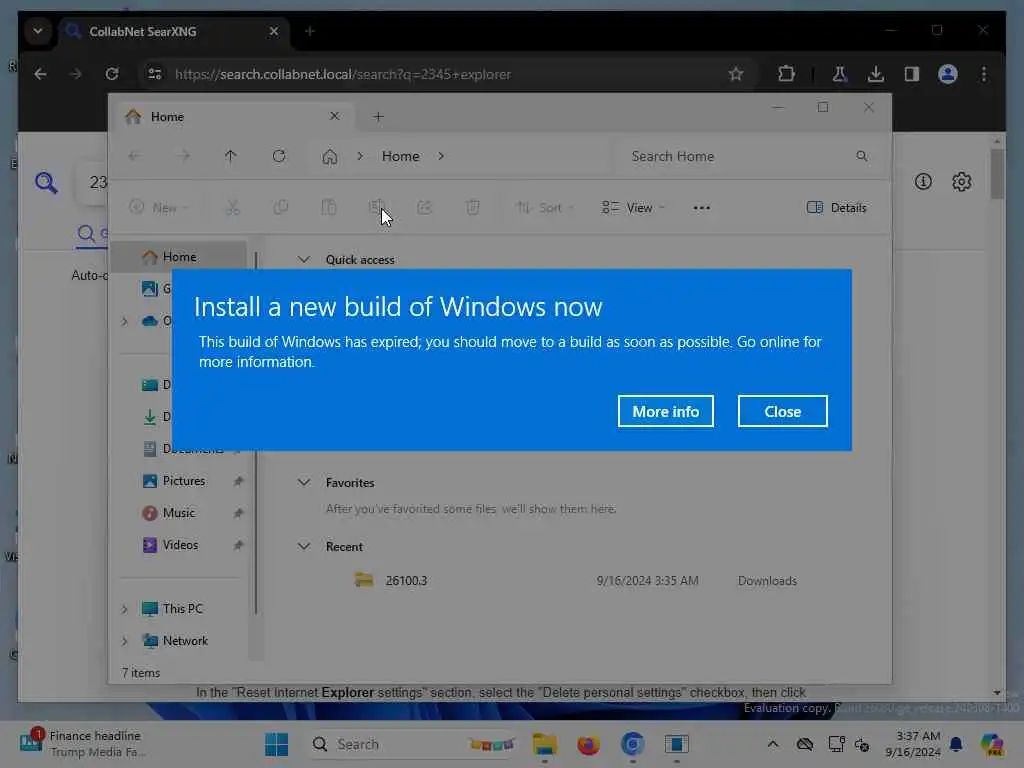
Task: Collapse the Recent section
Action: pos(304,547)
